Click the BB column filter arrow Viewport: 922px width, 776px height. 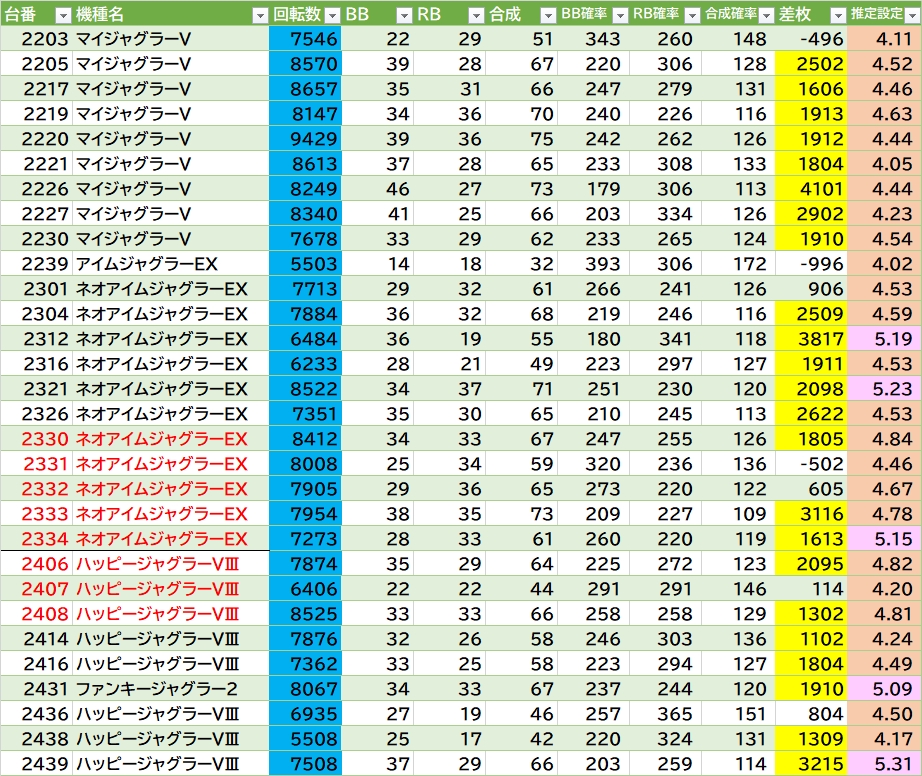click(404, 15)
